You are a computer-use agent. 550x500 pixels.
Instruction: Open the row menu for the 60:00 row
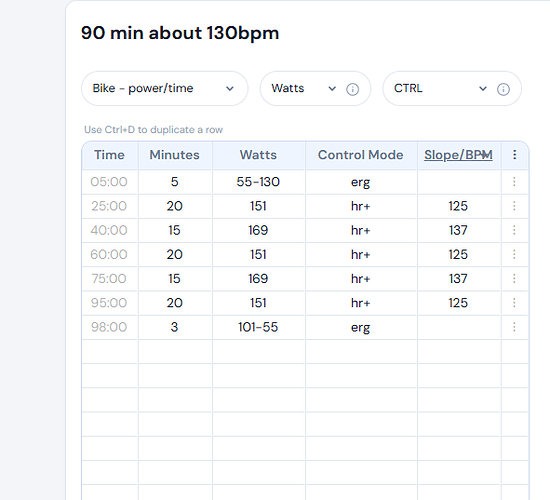coord(514,254)
